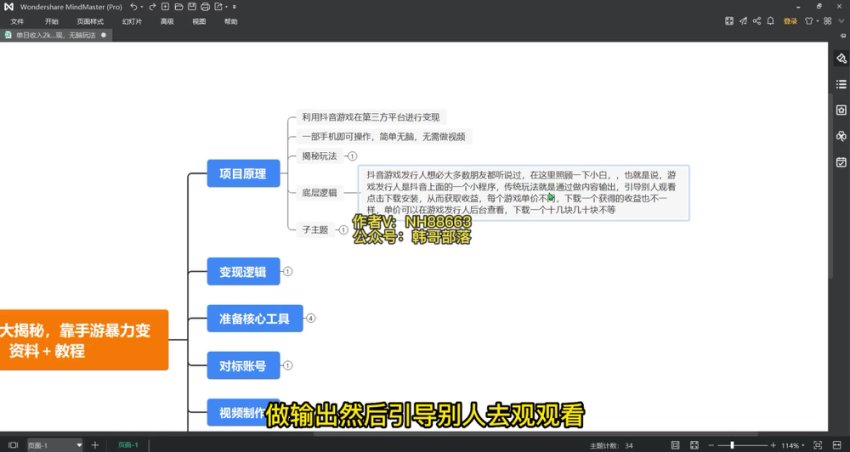Open the format paintbrush panel in right sidebar
This screenshot has height=452, width=850.
pyautogui.click(x=840, y=58)
